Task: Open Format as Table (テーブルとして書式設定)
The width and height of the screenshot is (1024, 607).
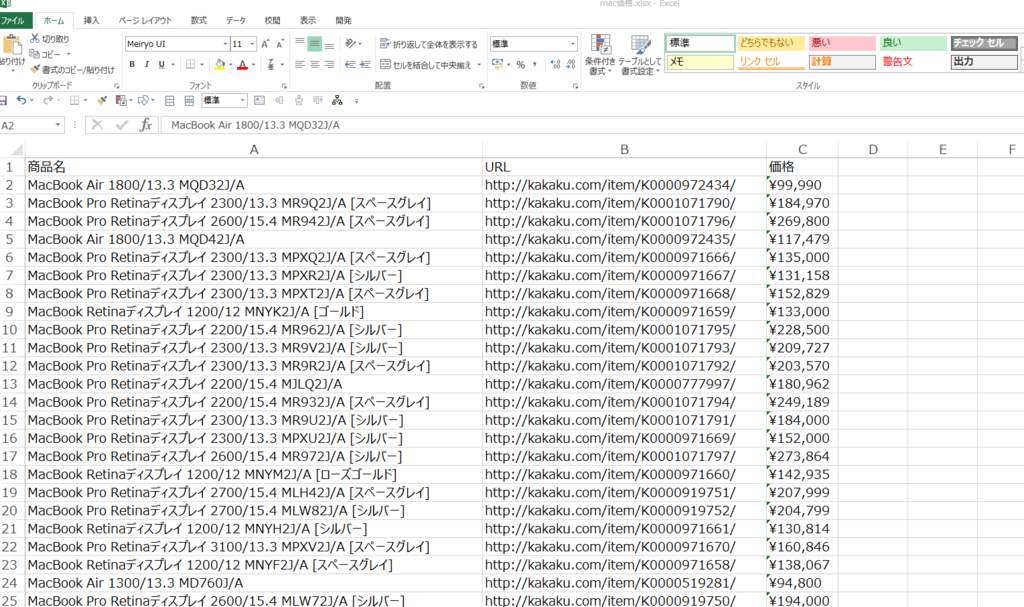Action: (641, 55)
